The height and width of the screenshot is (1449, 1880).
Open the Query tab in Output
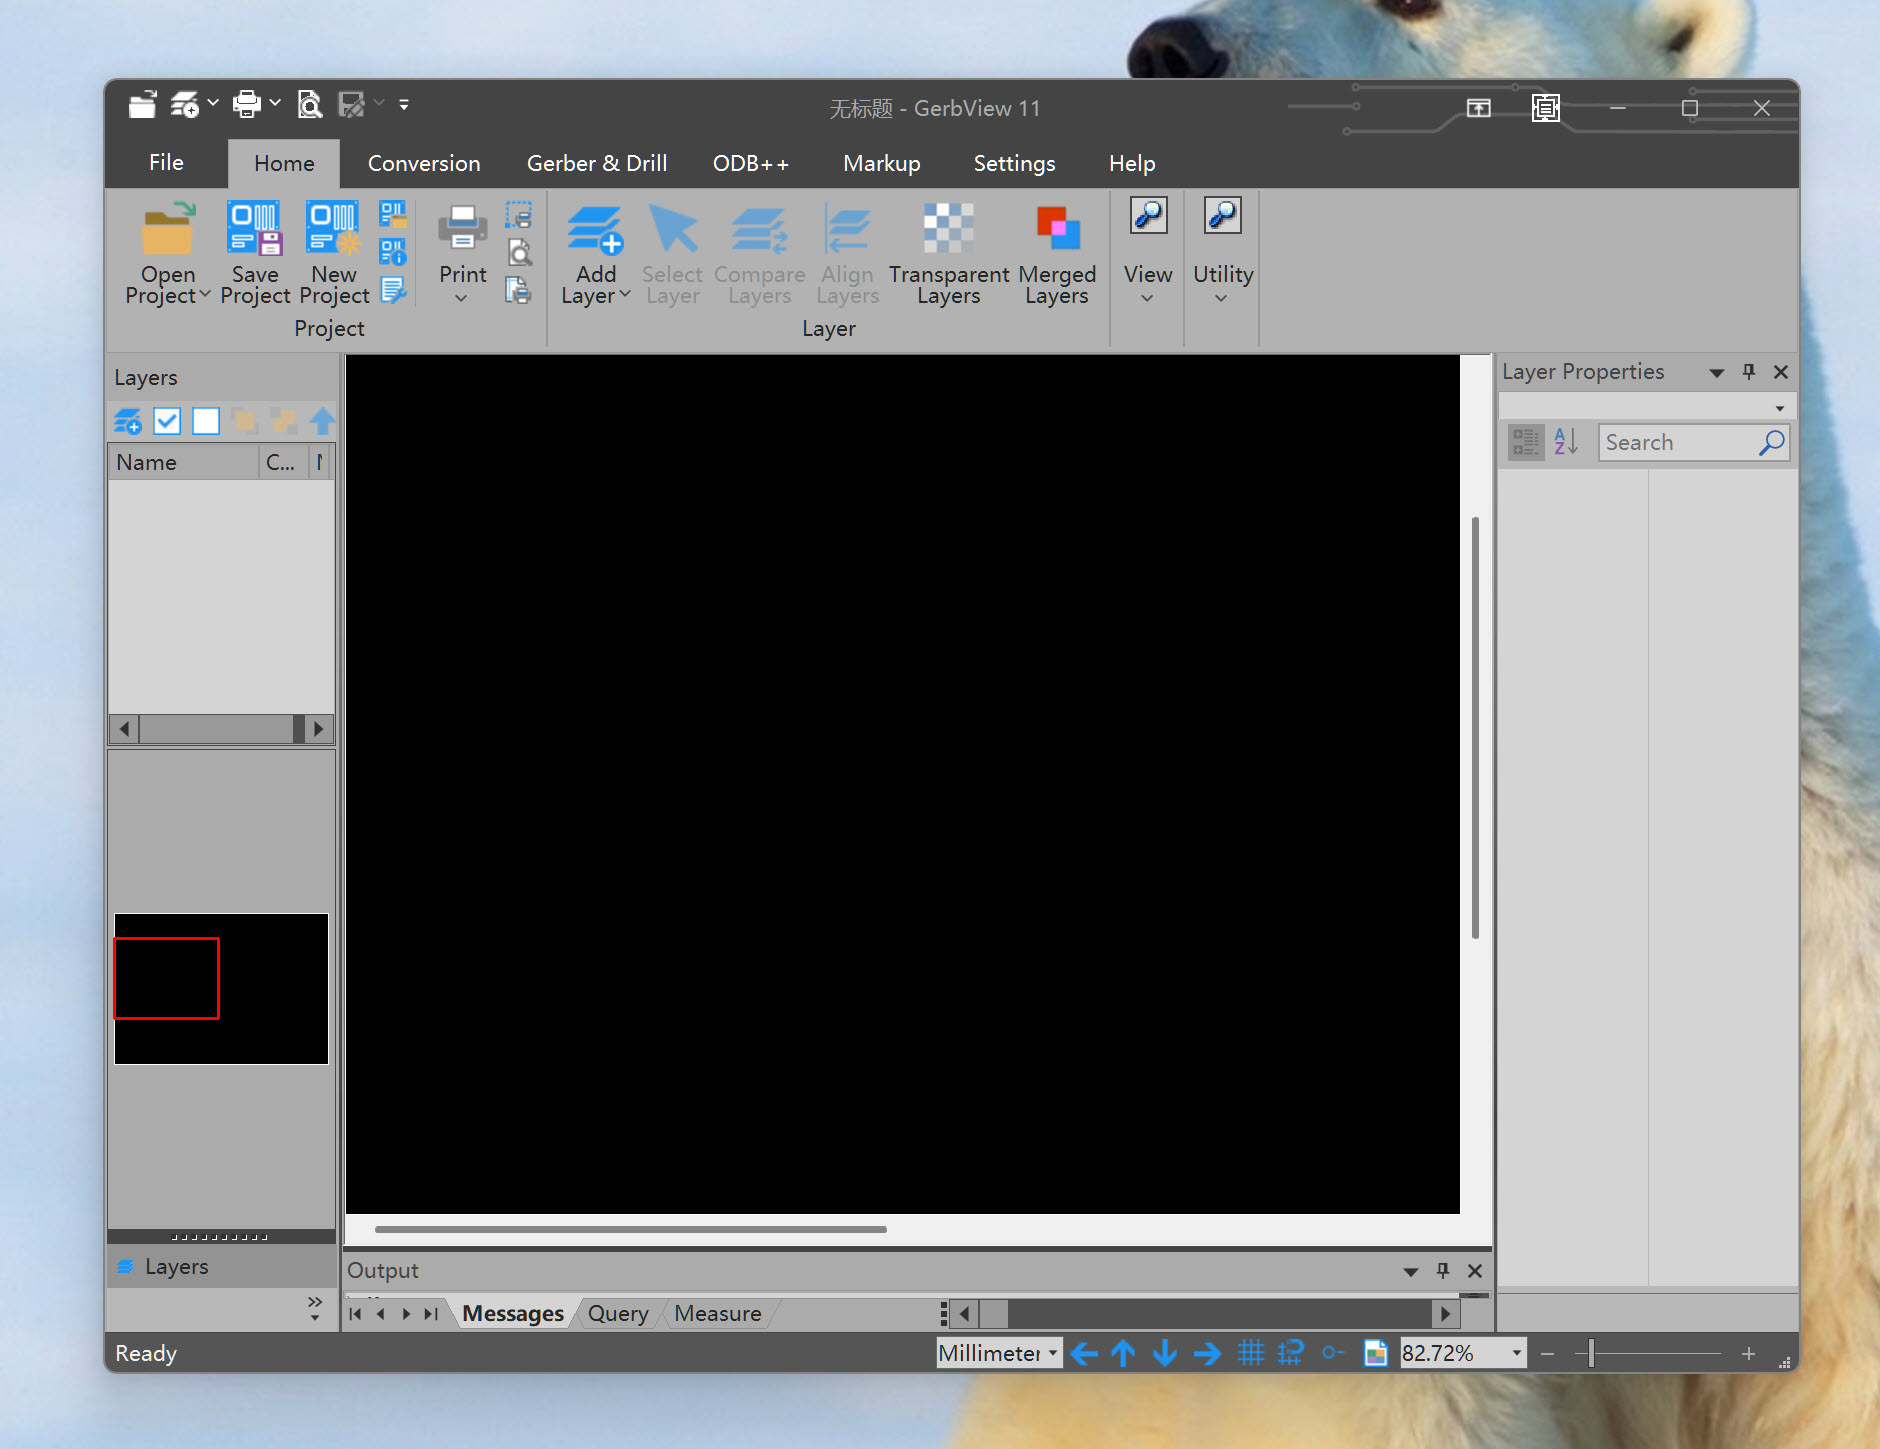click(x=618, y=1314)
